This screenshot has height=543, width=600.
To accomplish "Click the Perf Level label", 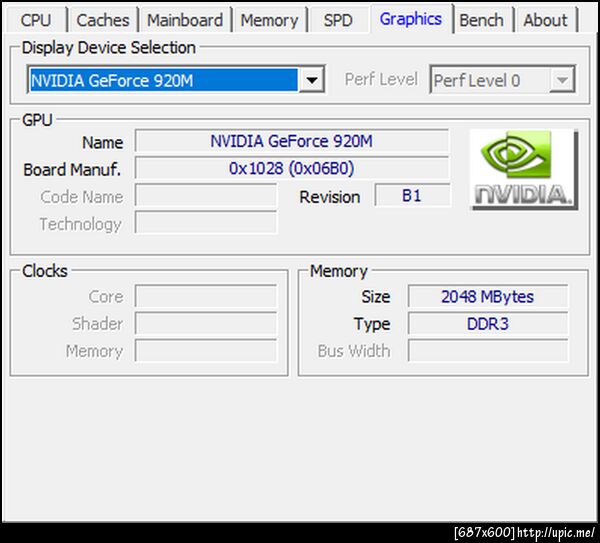I will [x=381, y=80].
